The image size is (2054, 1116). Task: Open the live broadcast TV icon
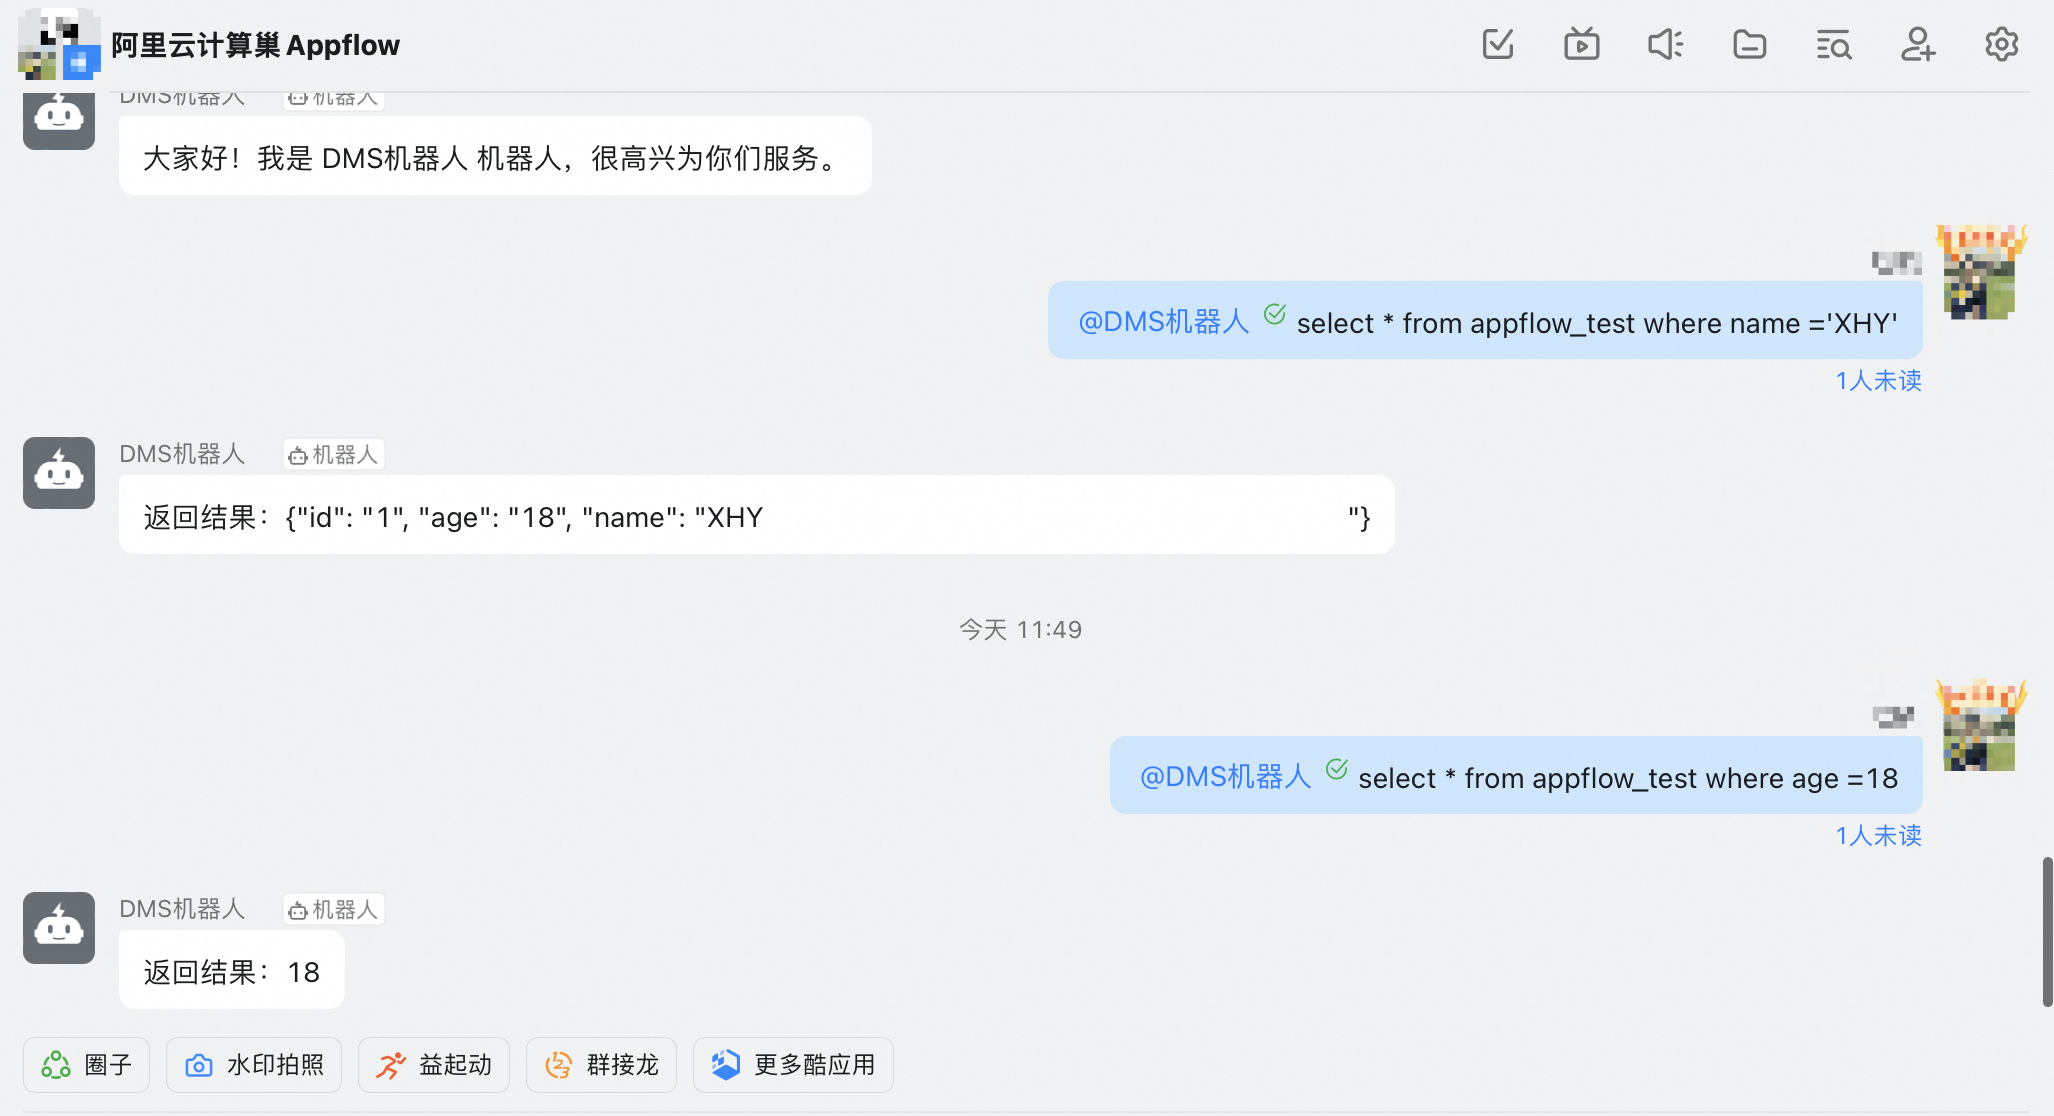(x=1582, y=44)
